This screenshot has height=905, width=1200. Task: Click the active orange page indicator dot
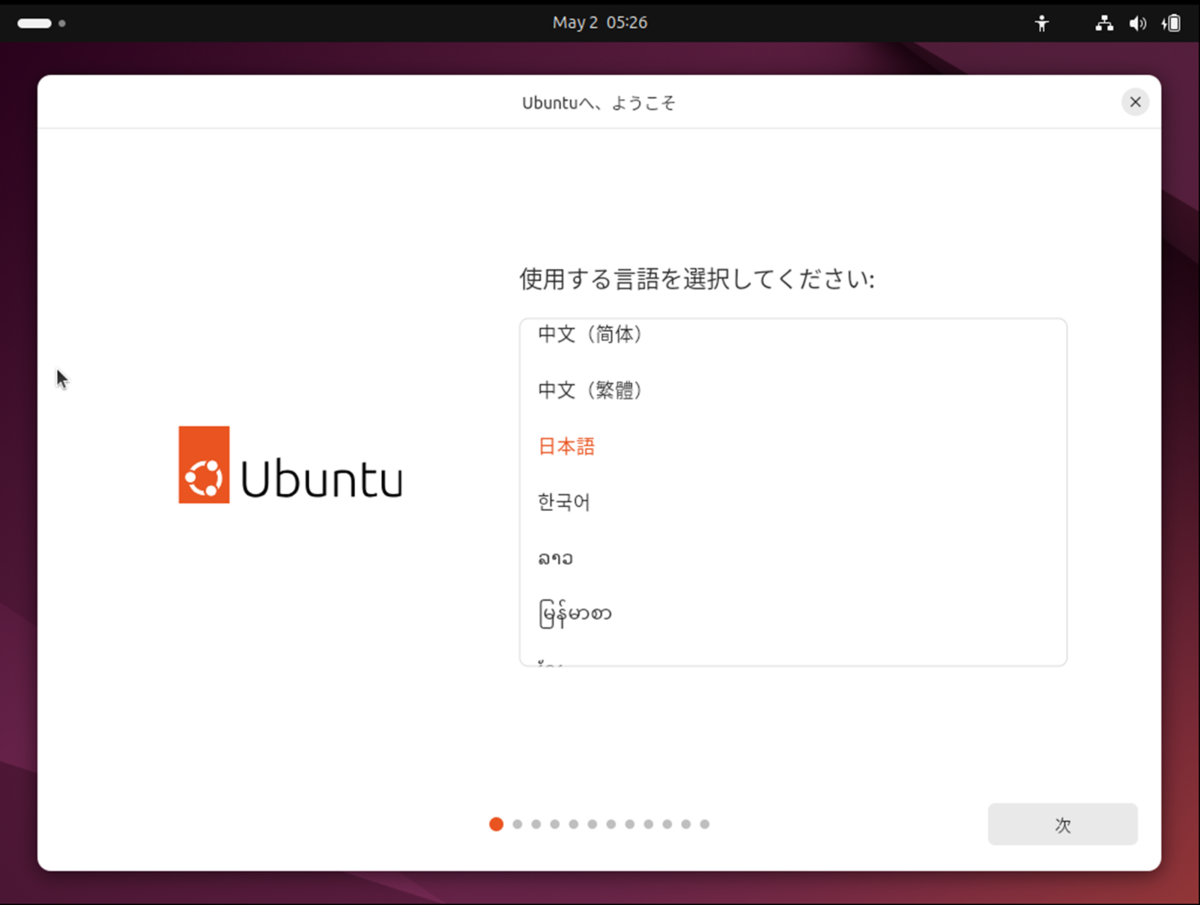[496, 824]
